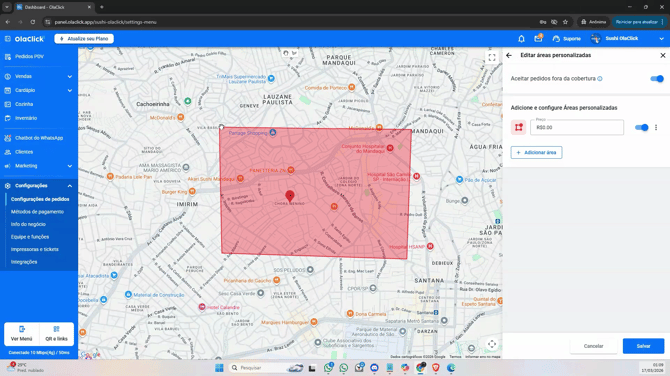Click the Pedidos PDV sidebar icon
670x376 pixels.
coord(8,56)
